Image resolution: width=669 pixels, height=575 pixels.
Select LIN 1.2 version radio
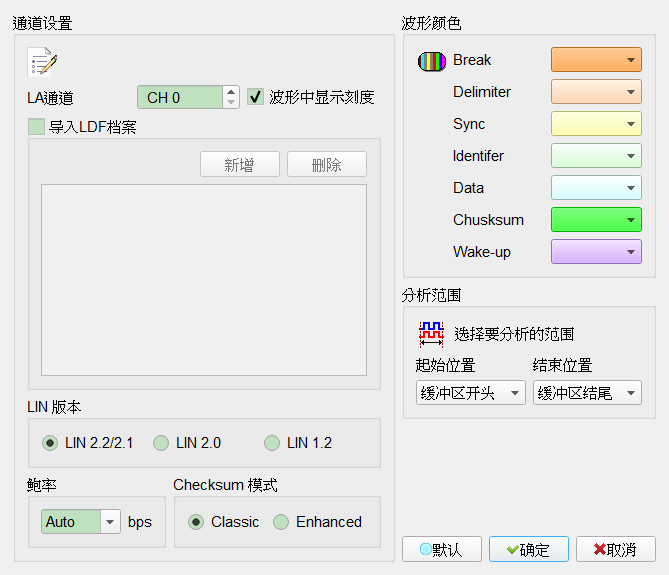[x=272, y=443]
